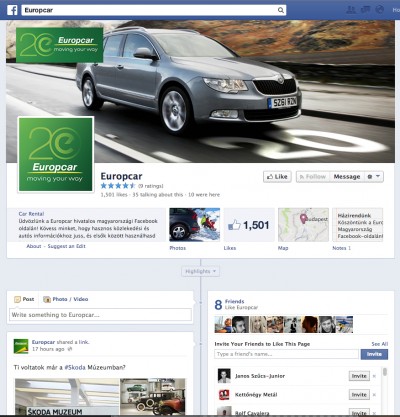The width and height of the screenshot is (400, 417).
Task: Click the Post note icon
Action: [17, 299]
